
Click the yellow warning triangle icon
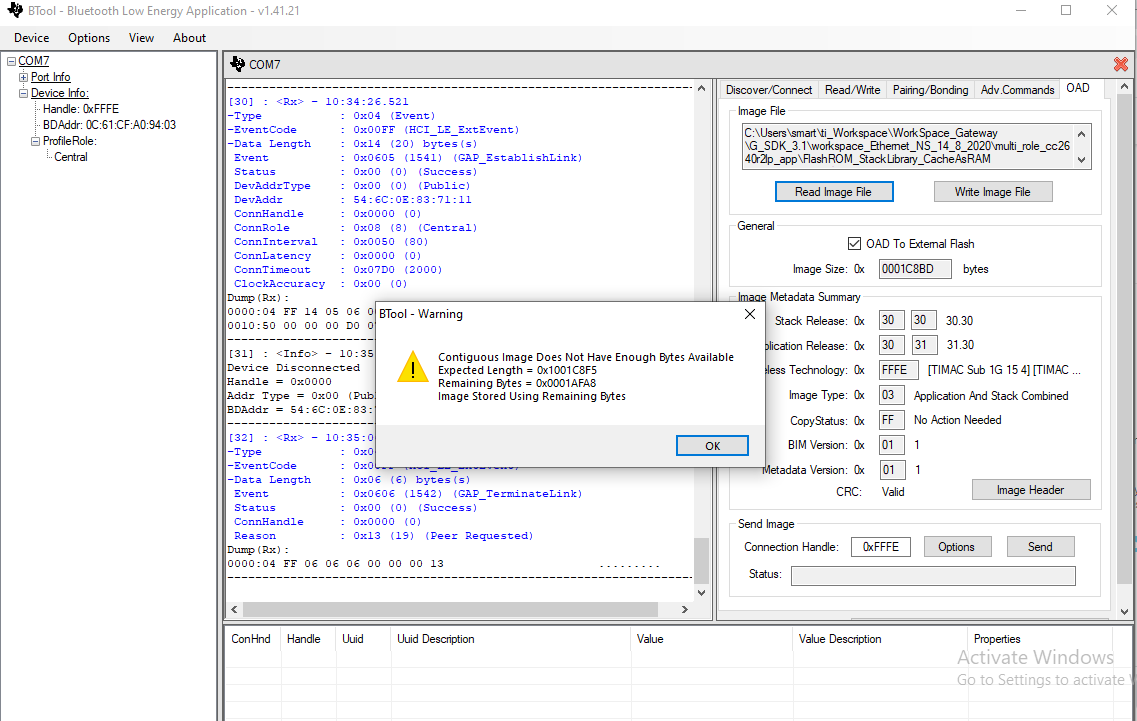411,368
